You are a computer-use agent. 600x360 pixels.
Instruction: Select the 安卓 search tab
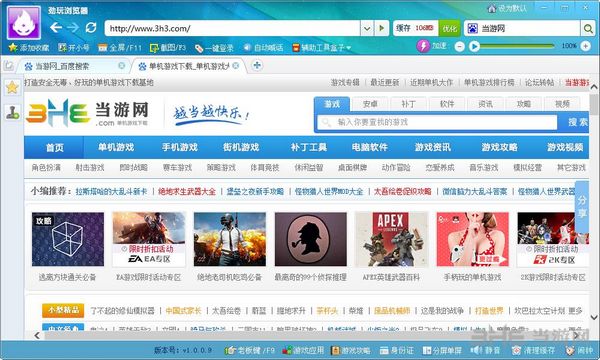point(370,104)
